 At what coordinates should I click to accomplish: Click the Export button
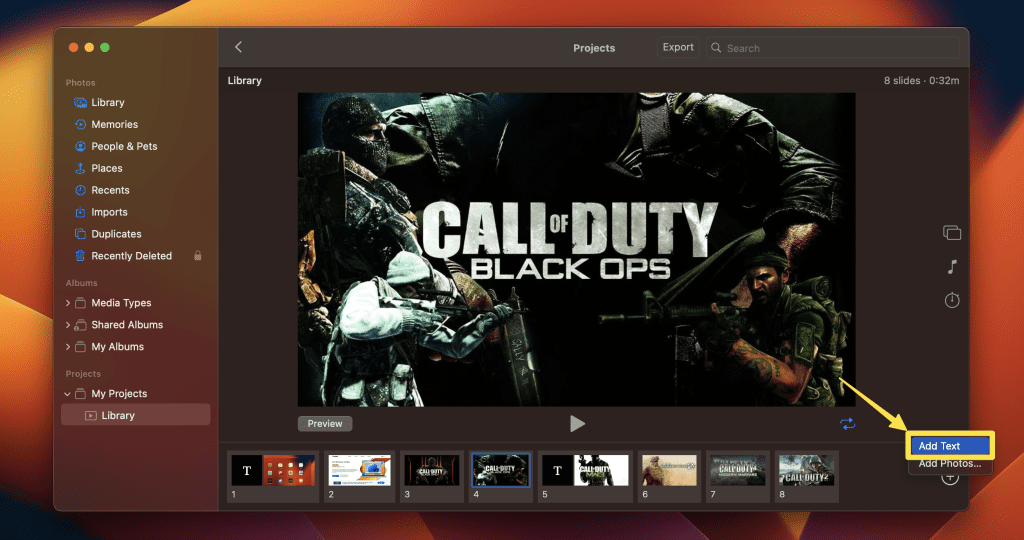coord(678,47)
